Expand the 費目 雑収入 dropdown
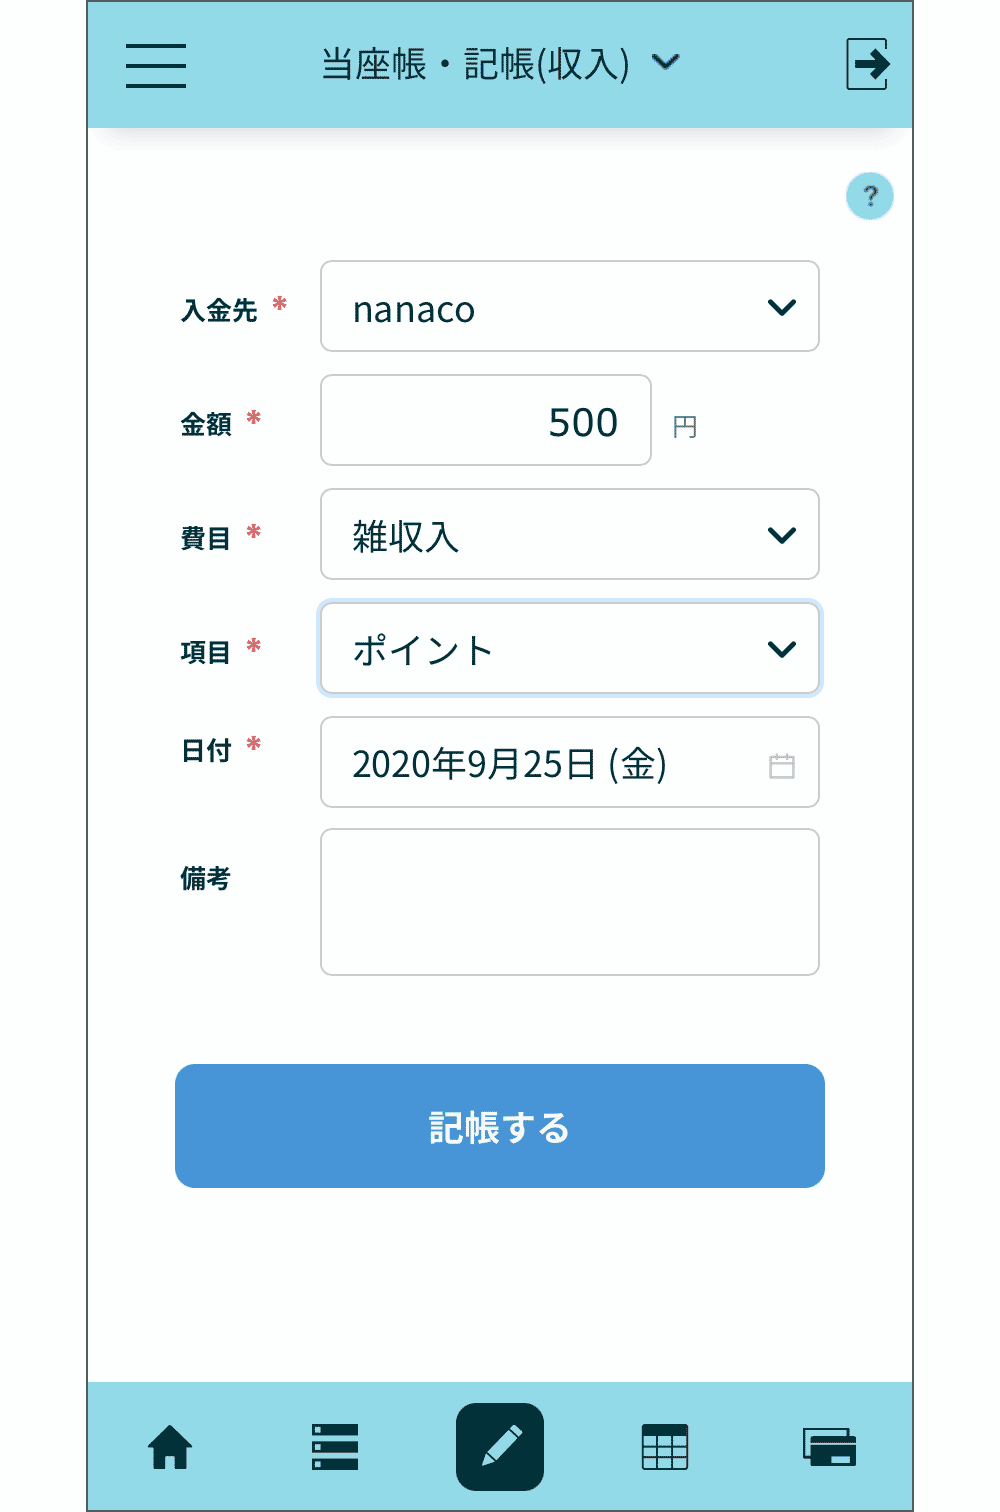Screen dimensions: 1000x1512 click(x=570, y=535)
